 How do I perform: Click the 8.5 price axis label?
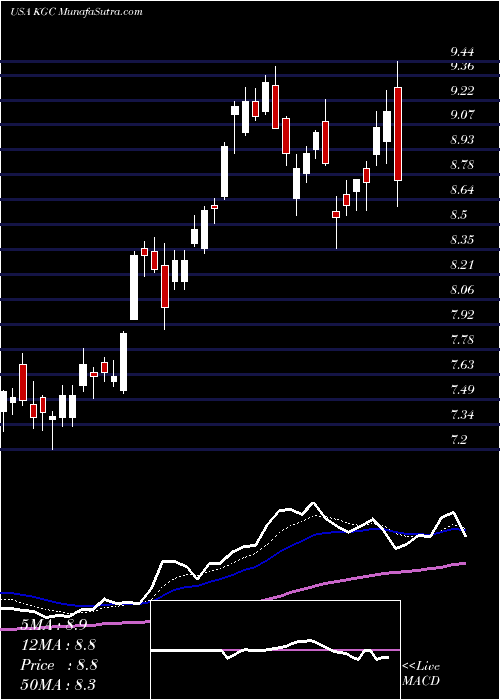[458, 215]
